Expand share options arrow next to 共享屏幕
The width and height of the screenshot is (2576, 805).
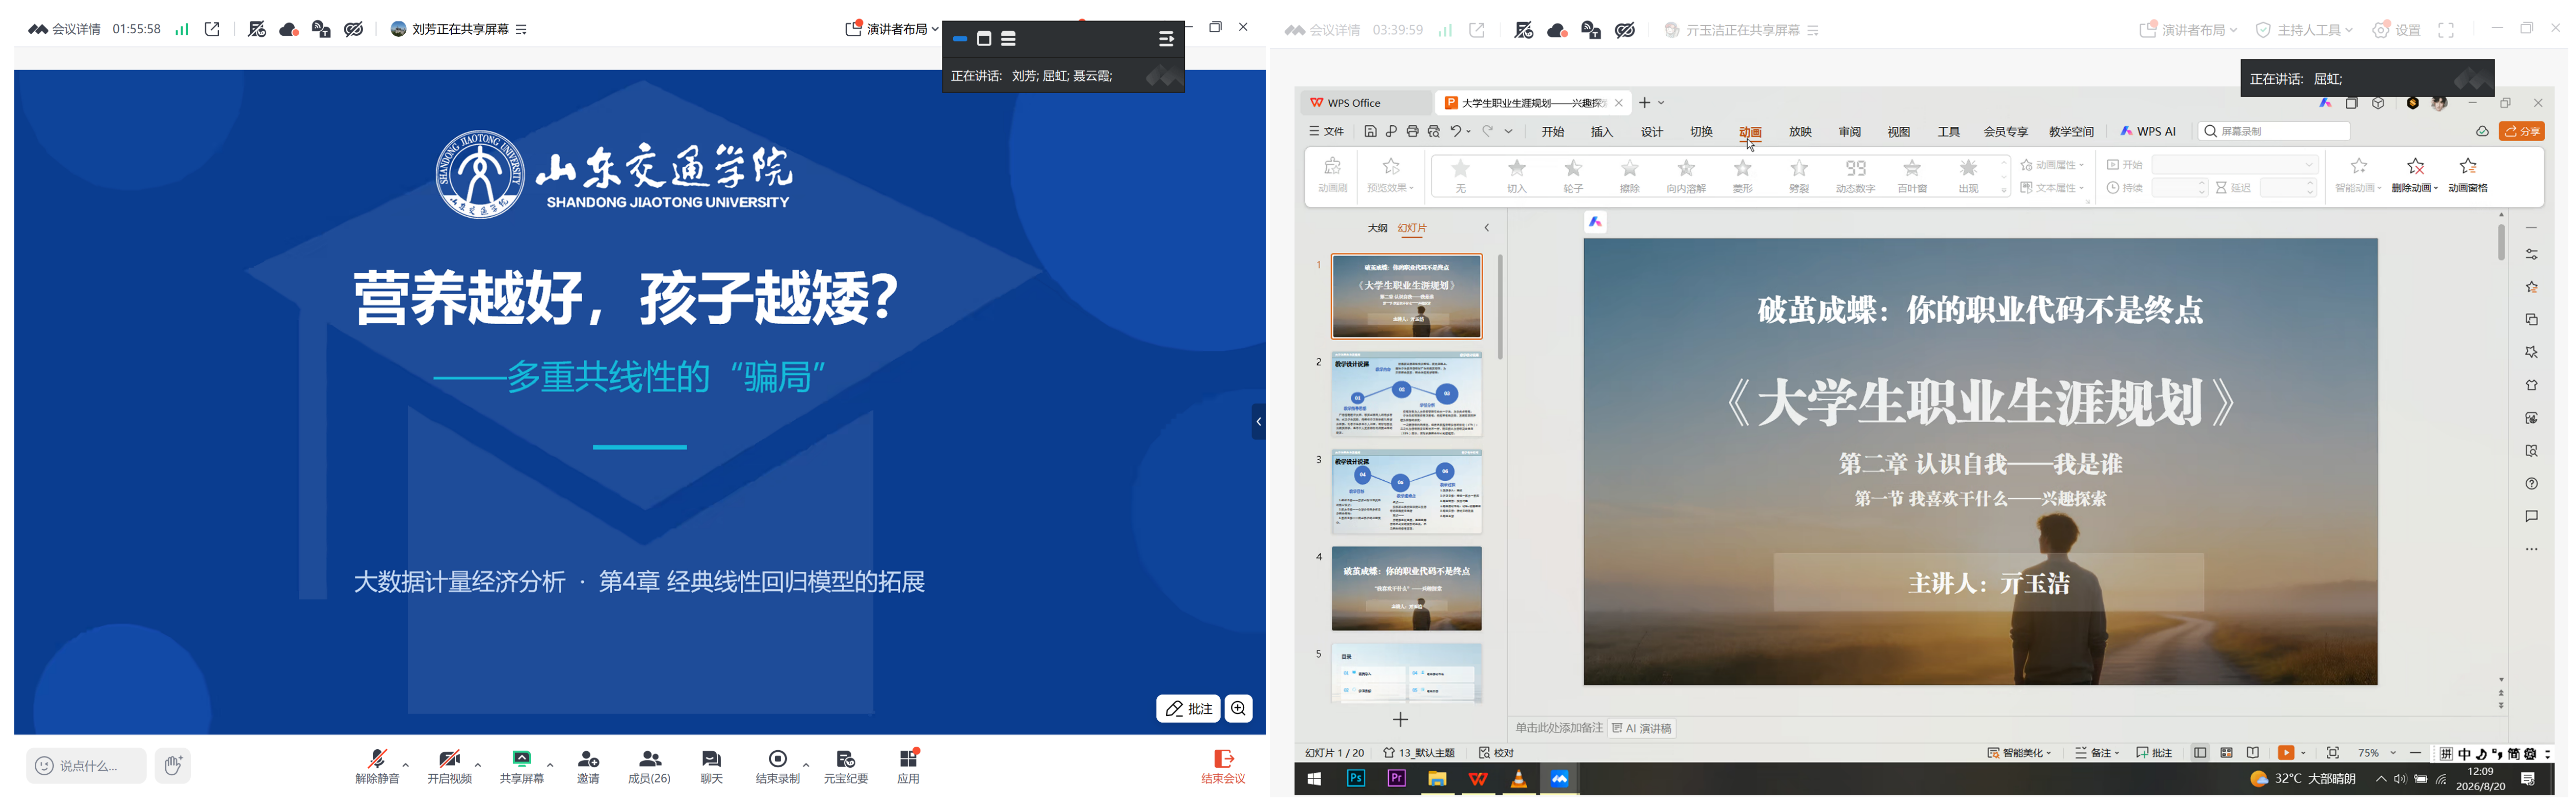550,765
